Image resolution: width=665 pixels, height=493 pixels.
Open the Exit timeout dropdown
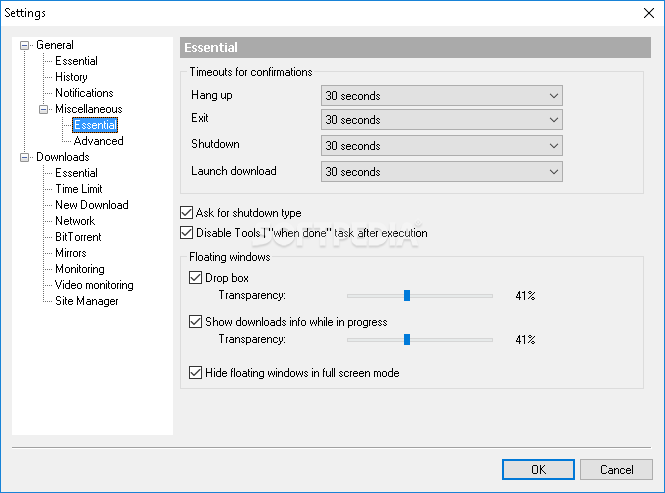point(441,120)
